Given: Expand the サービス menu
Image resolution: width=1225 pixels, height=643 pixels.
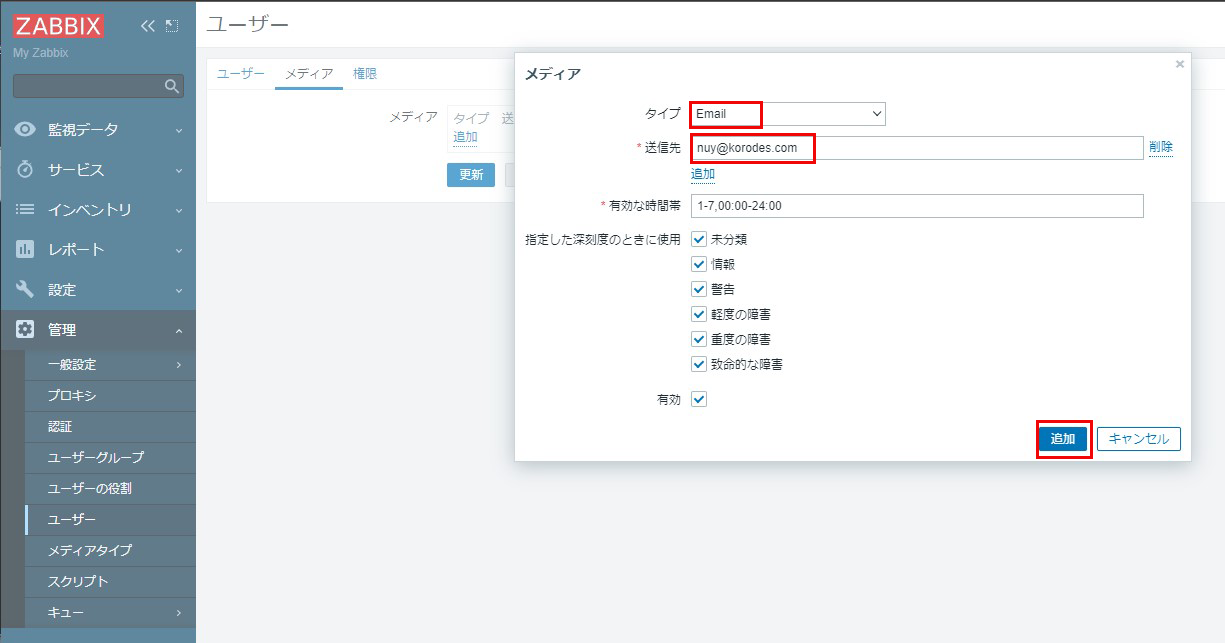Looking at the screenshot, I should tap(98, 170).
